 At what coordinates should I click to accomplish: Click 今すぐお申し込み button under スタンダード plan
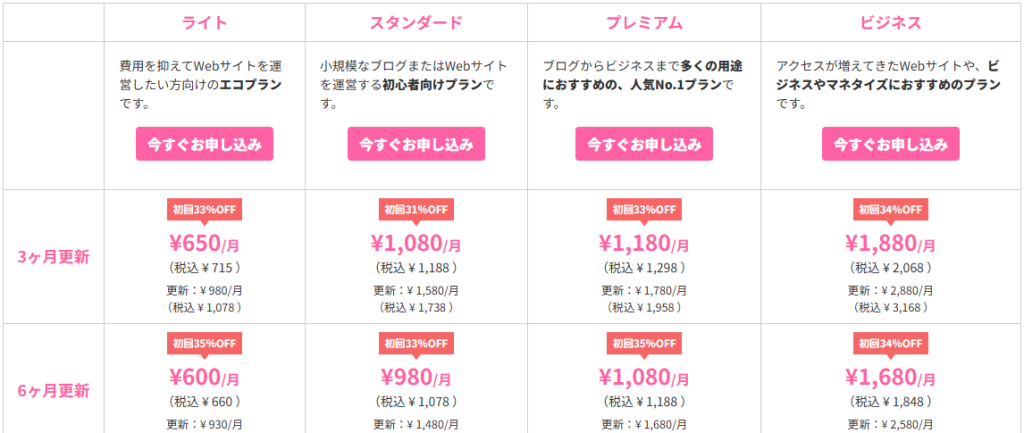point(416,144)
